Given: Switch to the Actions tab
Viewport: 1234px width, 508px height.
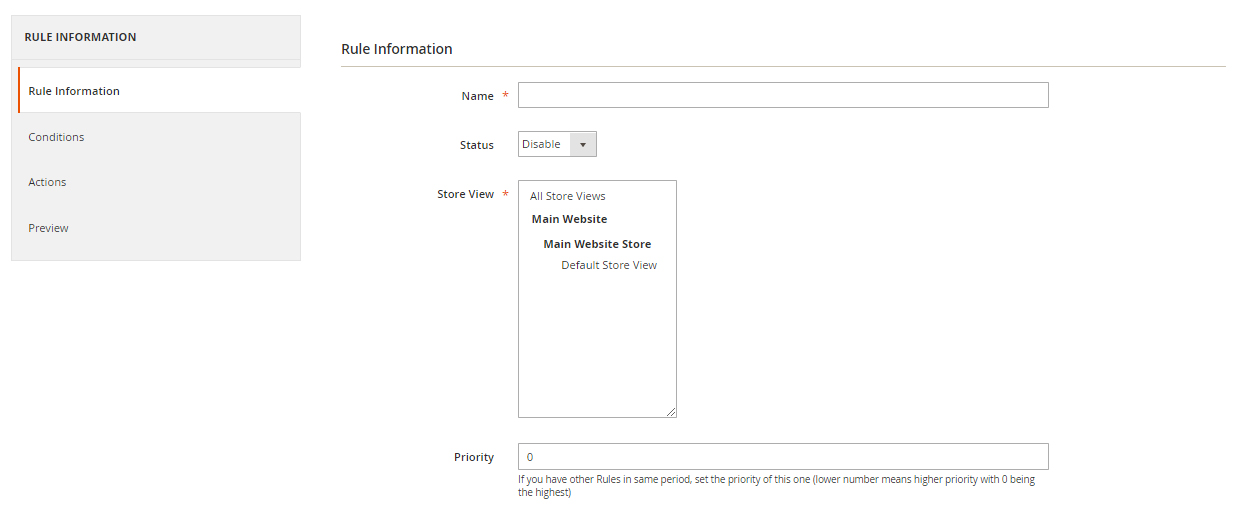Looking at the screenshot, I should pos(47,182).
